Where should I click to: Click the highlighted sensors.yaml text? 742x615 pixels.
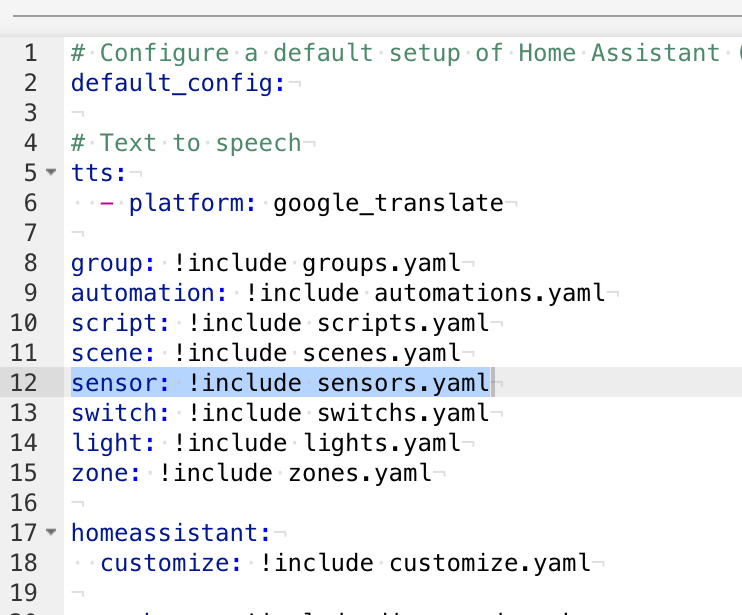click(403, 383)
